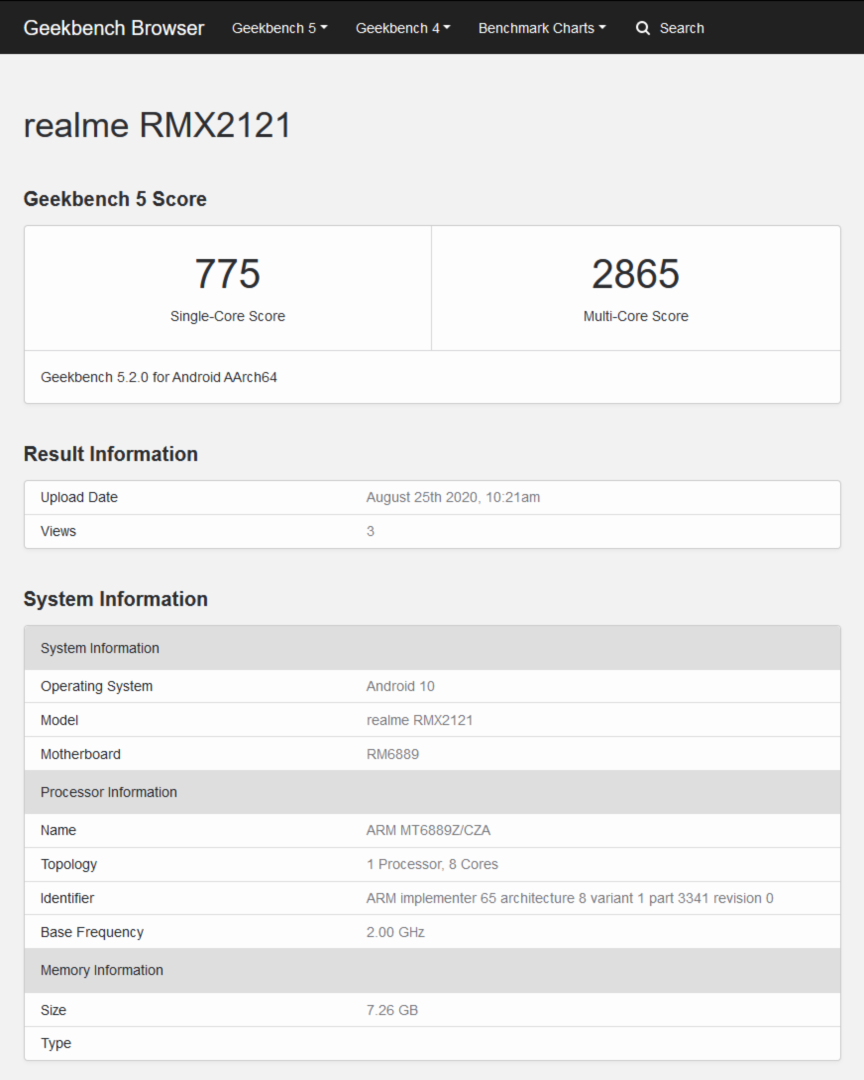Click the memory Size label
This screenshot has width=864, height=1080.
[53, 1010]
